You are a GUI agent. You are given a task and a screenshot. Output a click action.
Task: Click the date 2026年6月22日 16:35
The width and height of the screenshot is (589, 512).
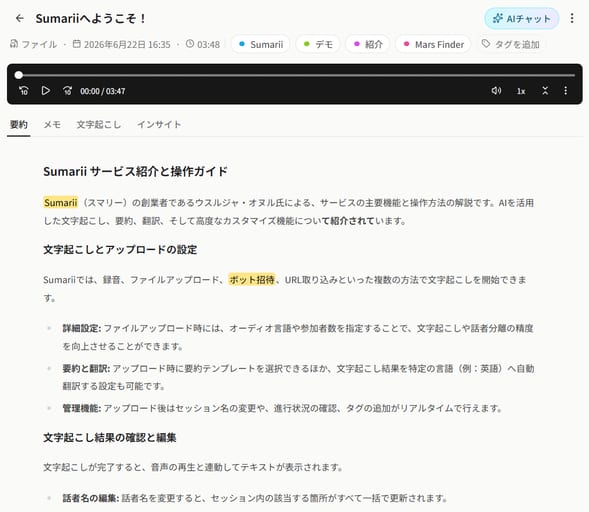[127, 45]
